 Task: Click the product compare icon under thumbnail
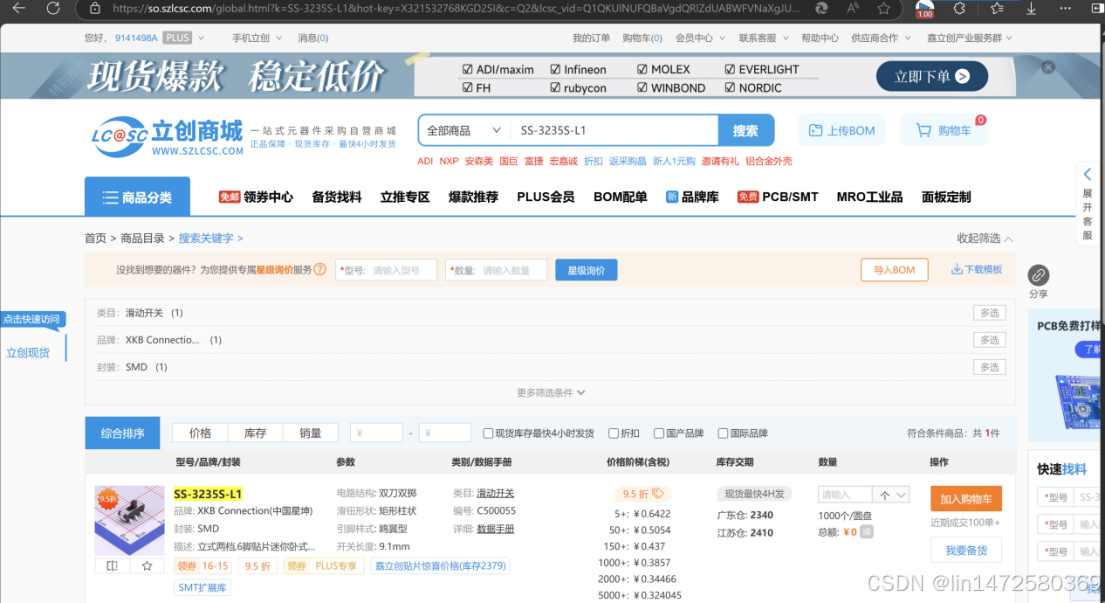pos(112,566)
